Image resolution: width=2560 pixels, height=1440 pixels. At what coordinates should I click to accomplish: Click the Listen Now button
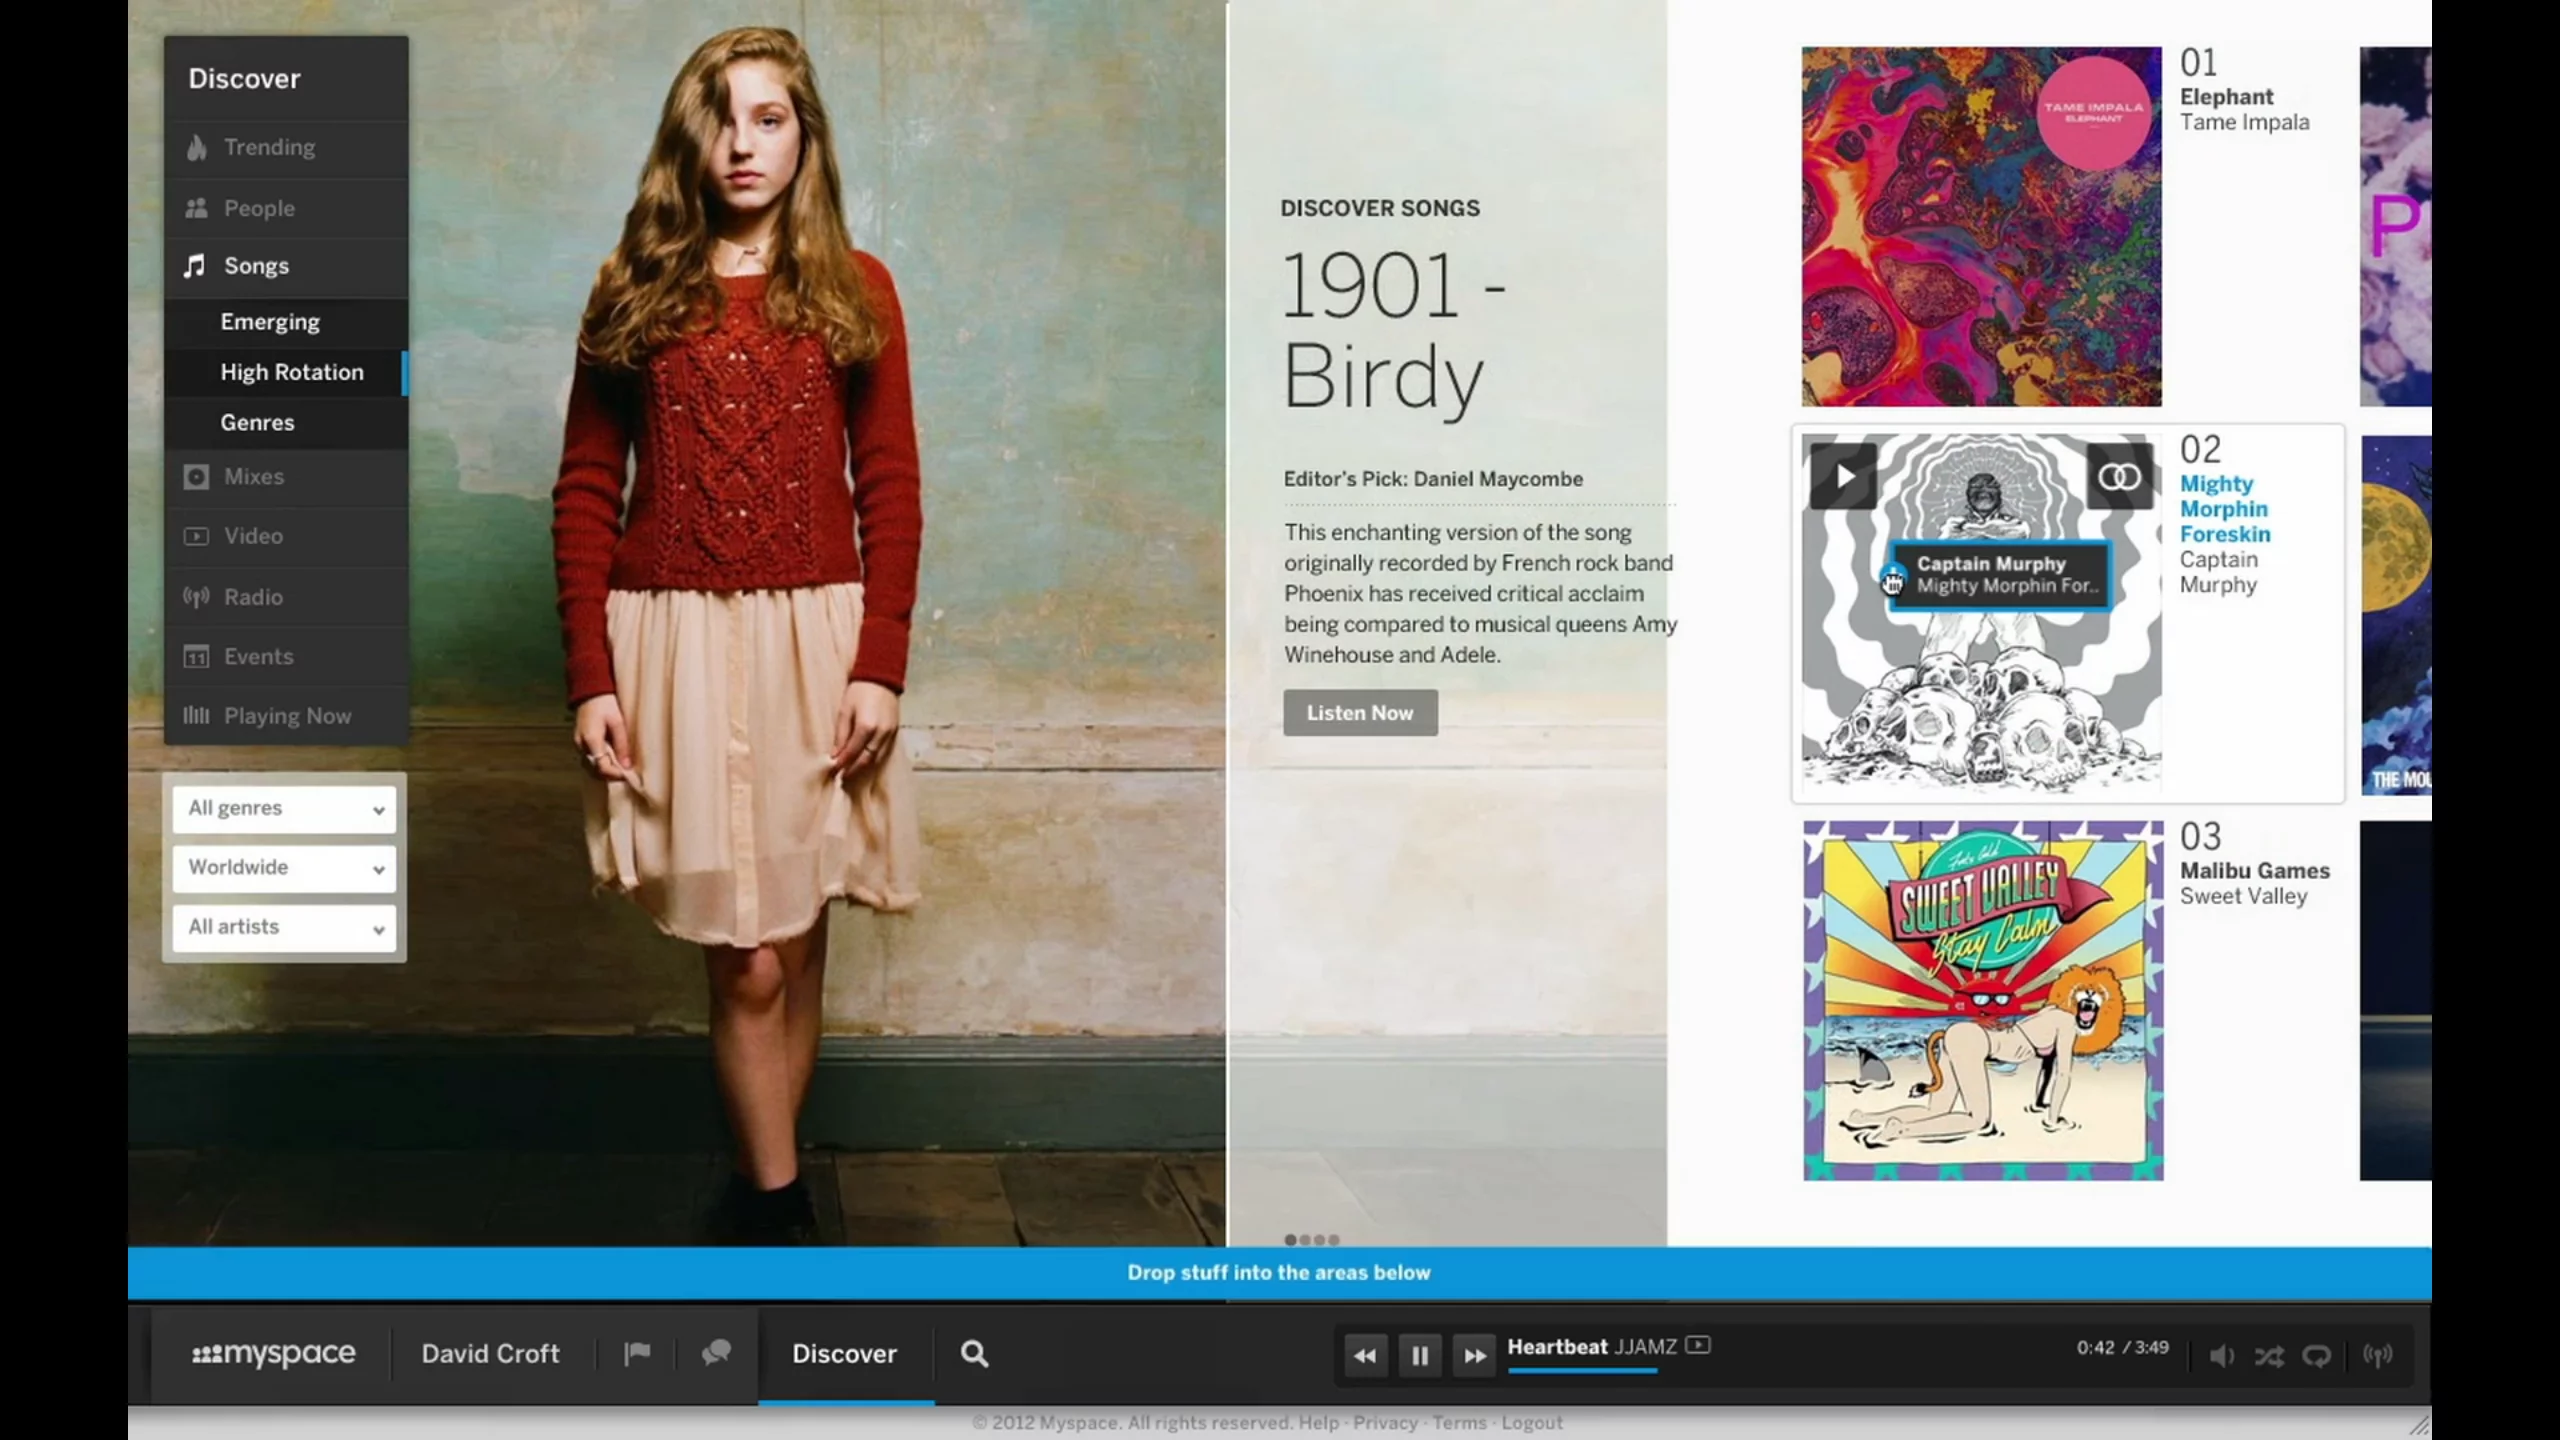coord(1360,712)
